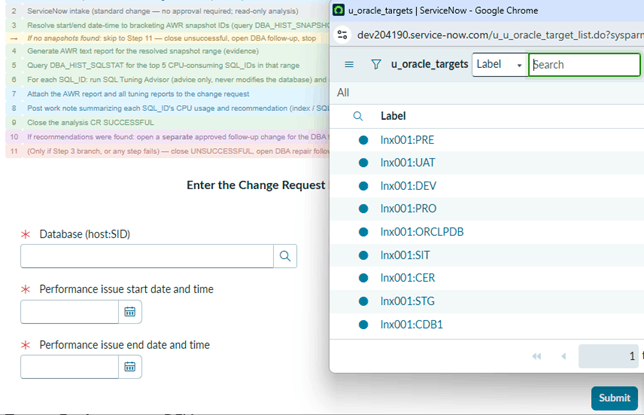Select the lnx001:SIT target link
Image resolution: width=644 pixels, height=415 pixels.
click(x=405, y=256)
